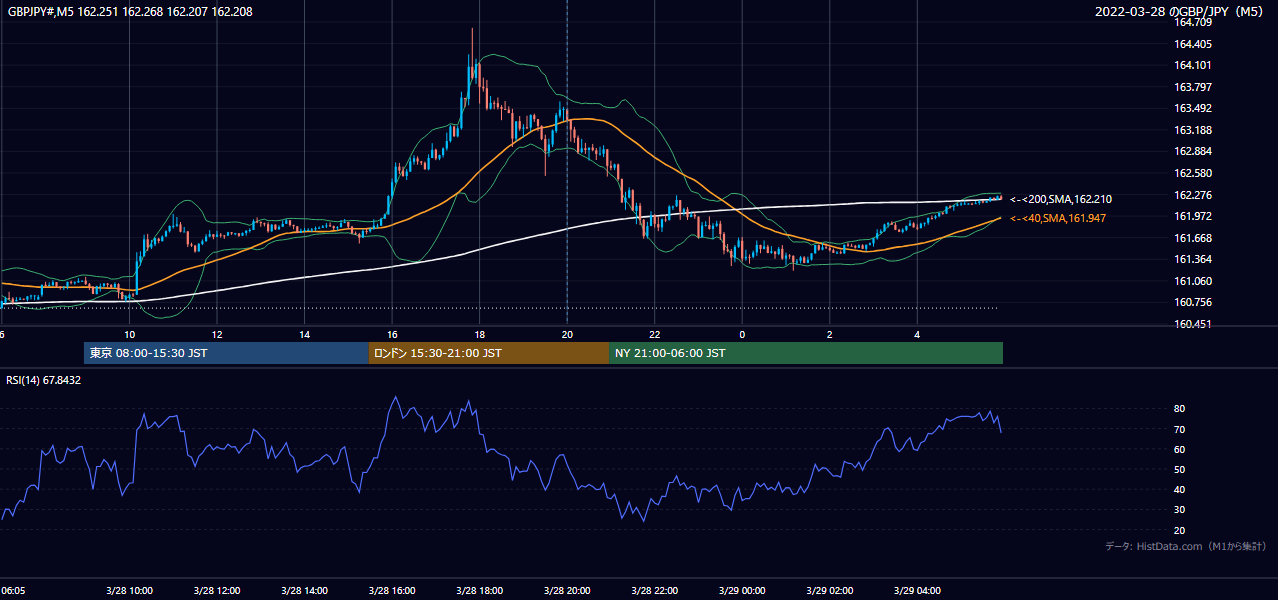Screen dimensions: 1278x600
Task: Click hour tick 4 under price chart
Action: (917, 334)
